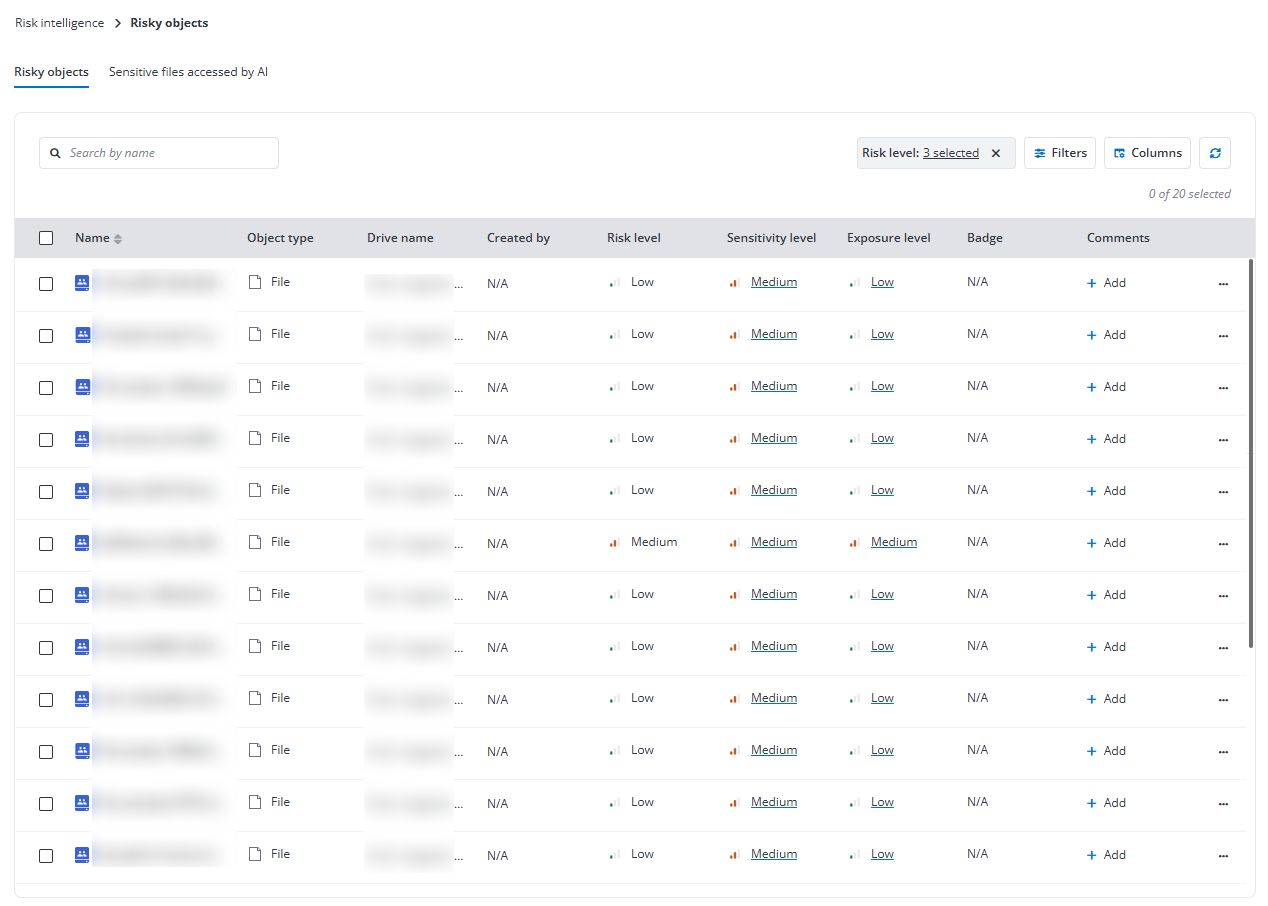Open the three-dot menu on first row

pyautogui.click(x=1223, y=284)
